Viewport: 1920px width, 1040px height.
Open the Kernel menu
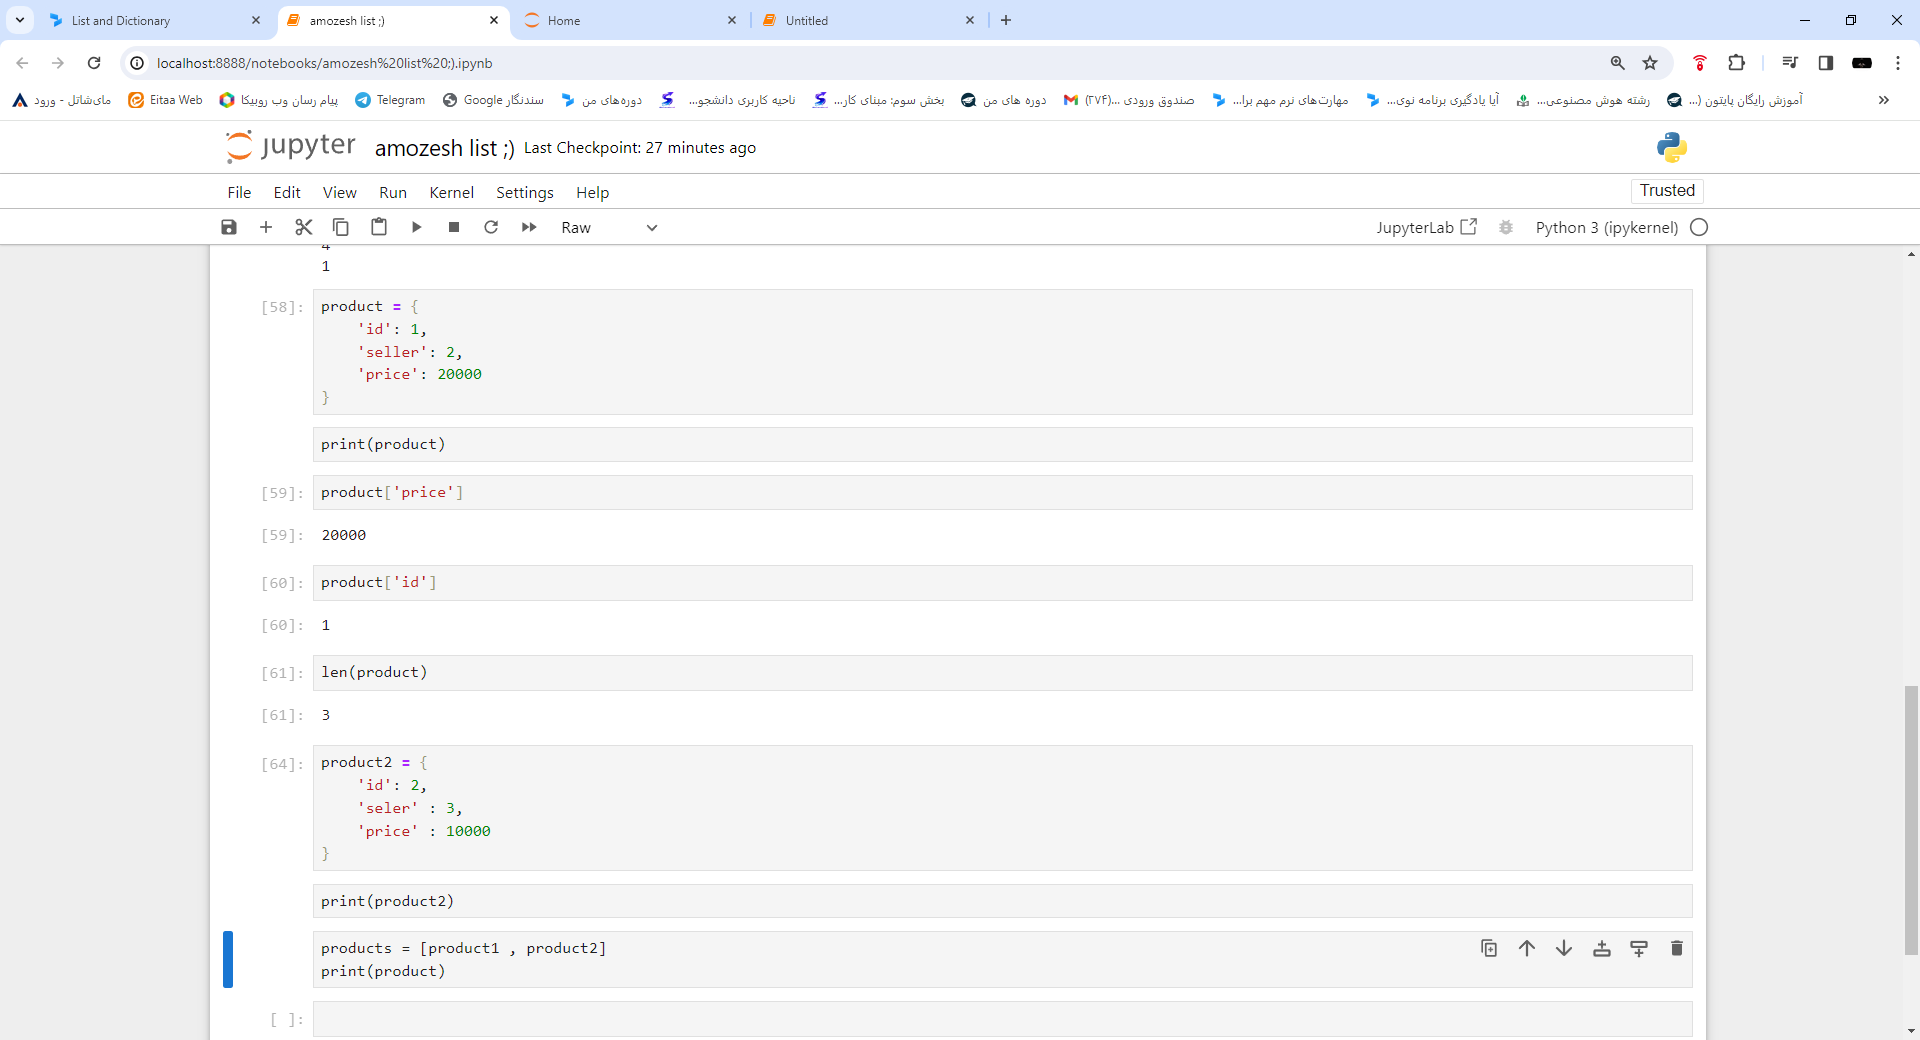(452, 192)
